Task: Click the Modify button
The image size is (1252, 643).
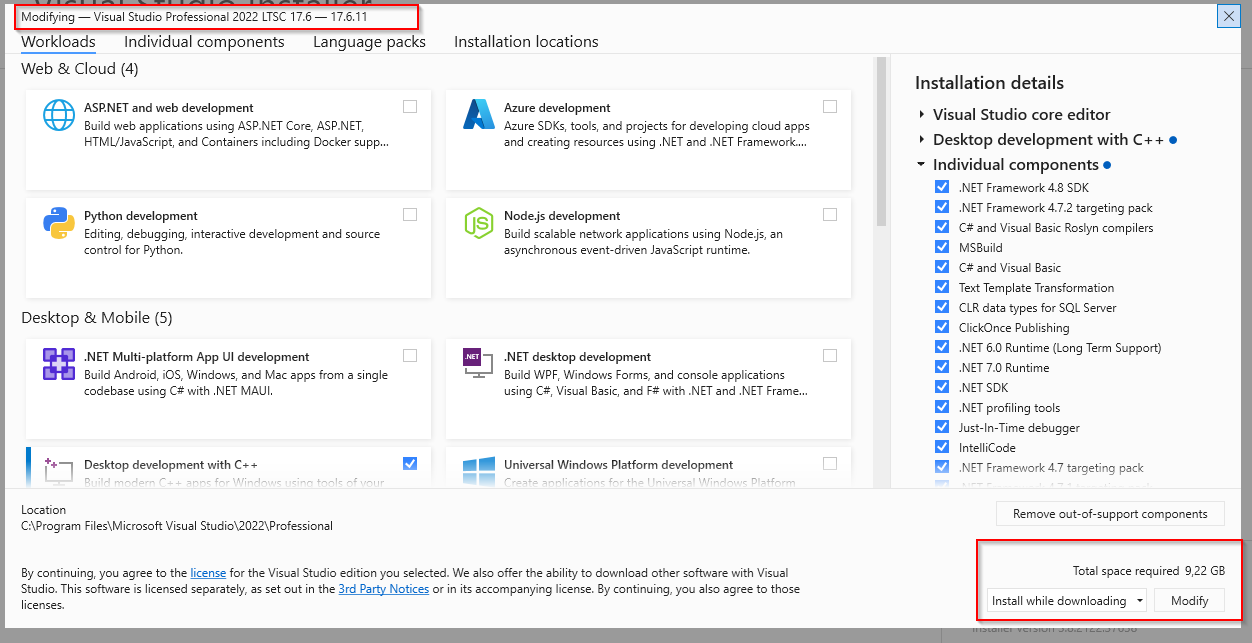Action: pyautogui.click(x=1190, y=601)
